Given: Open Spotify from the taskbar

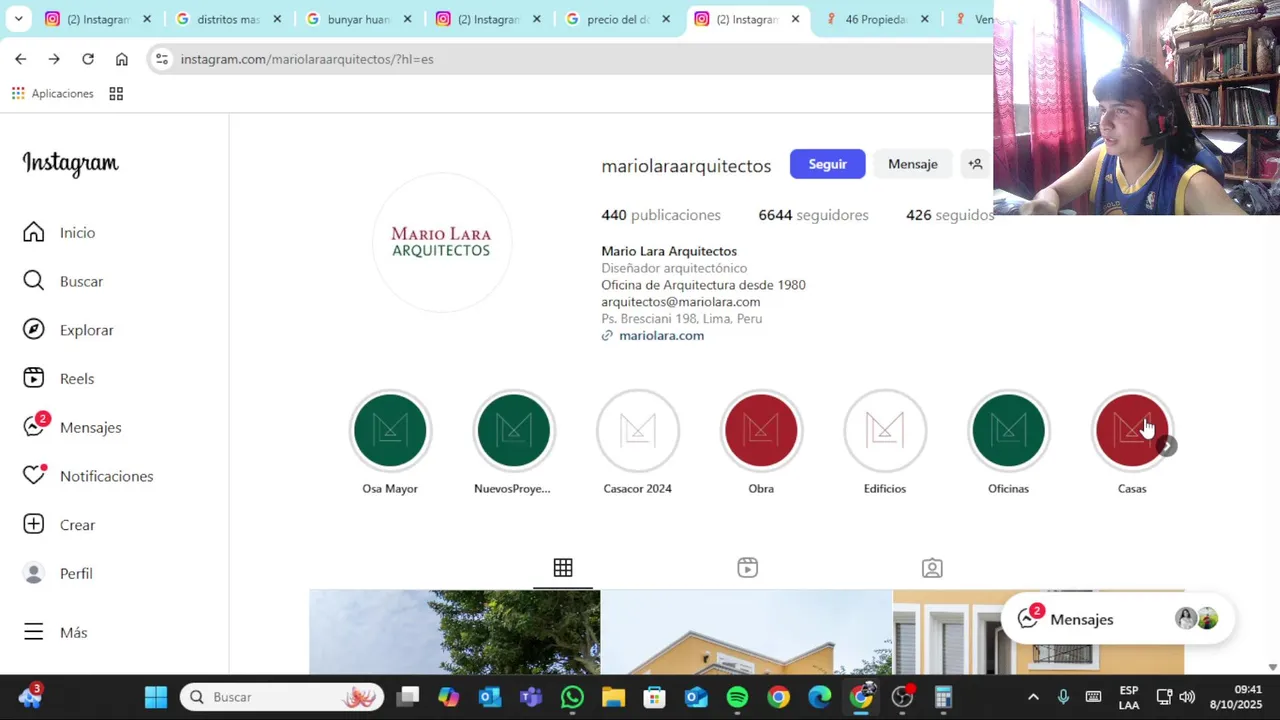Looking at the screenshot, I should (x=737, y=697).
